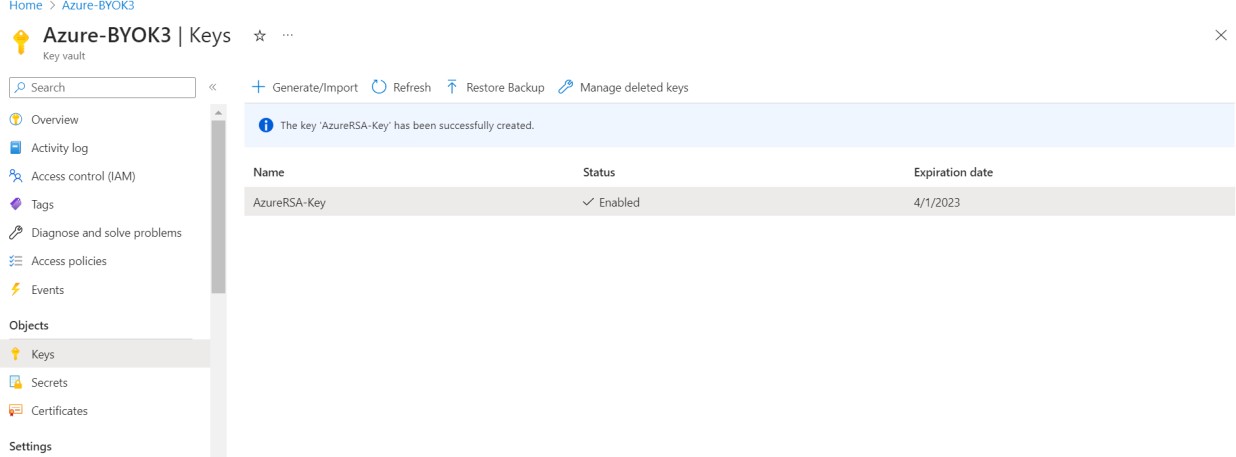Image resolution: width=1236 pixels, height=457 pixels.
Task: Click the Overview key-circle icon
Action: (15, 119)
